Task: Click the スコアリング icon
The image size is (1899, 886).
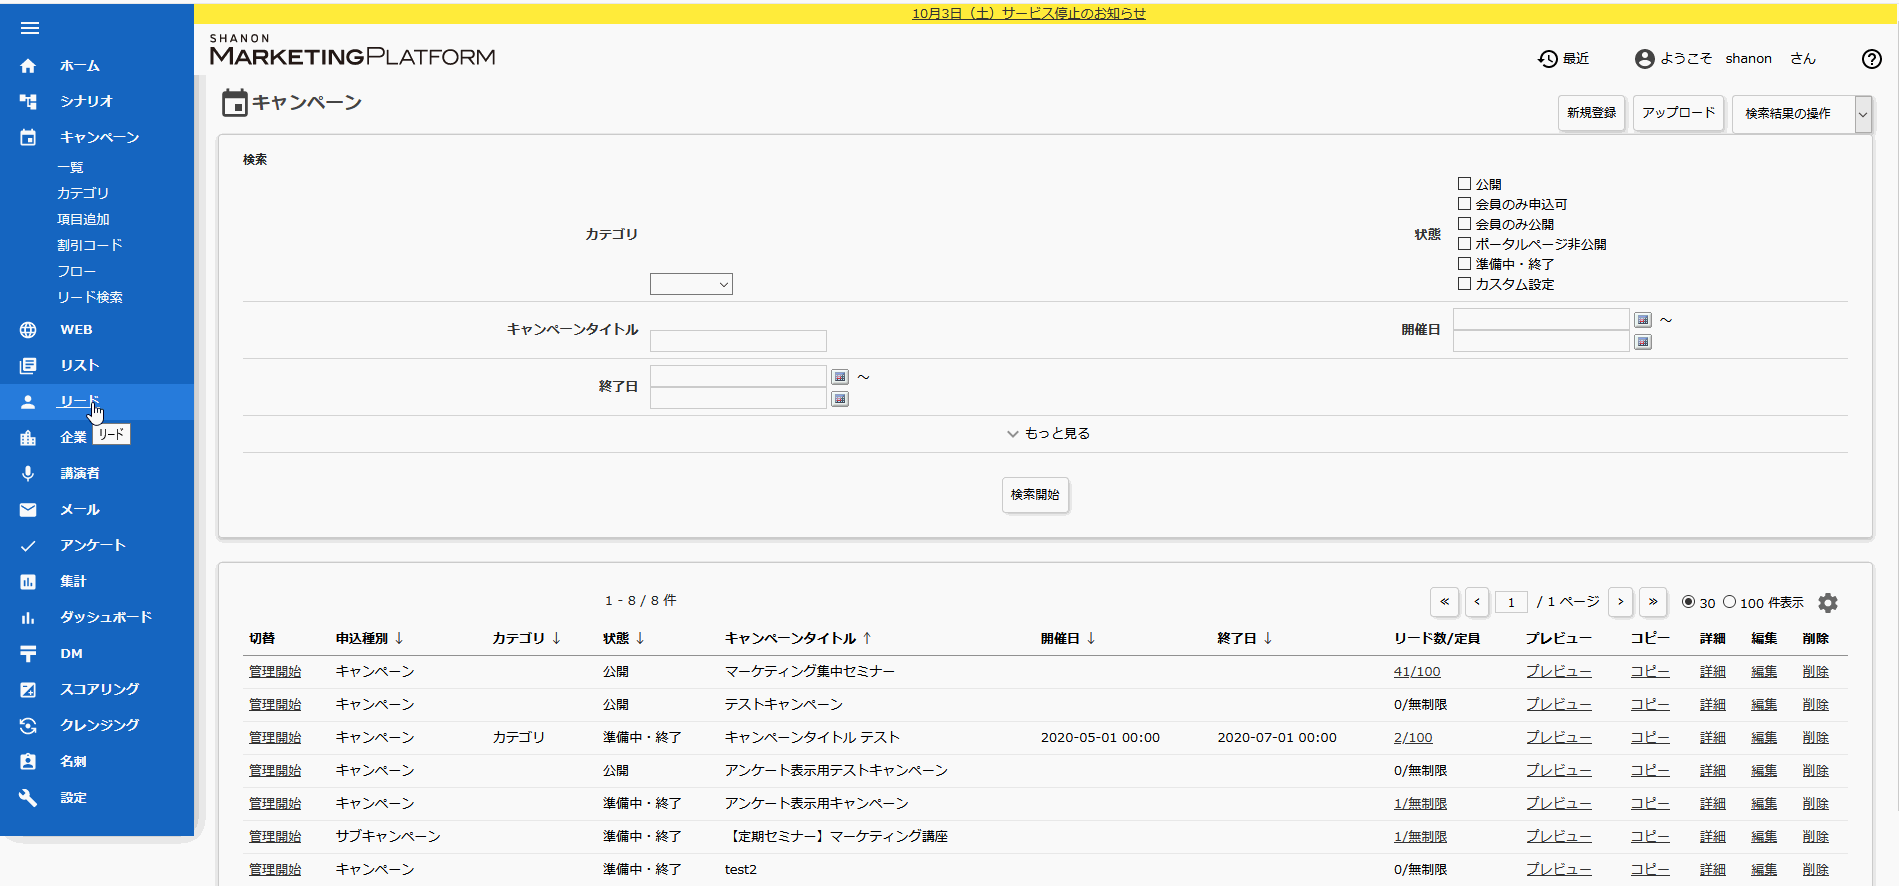Action: [28, 690]
